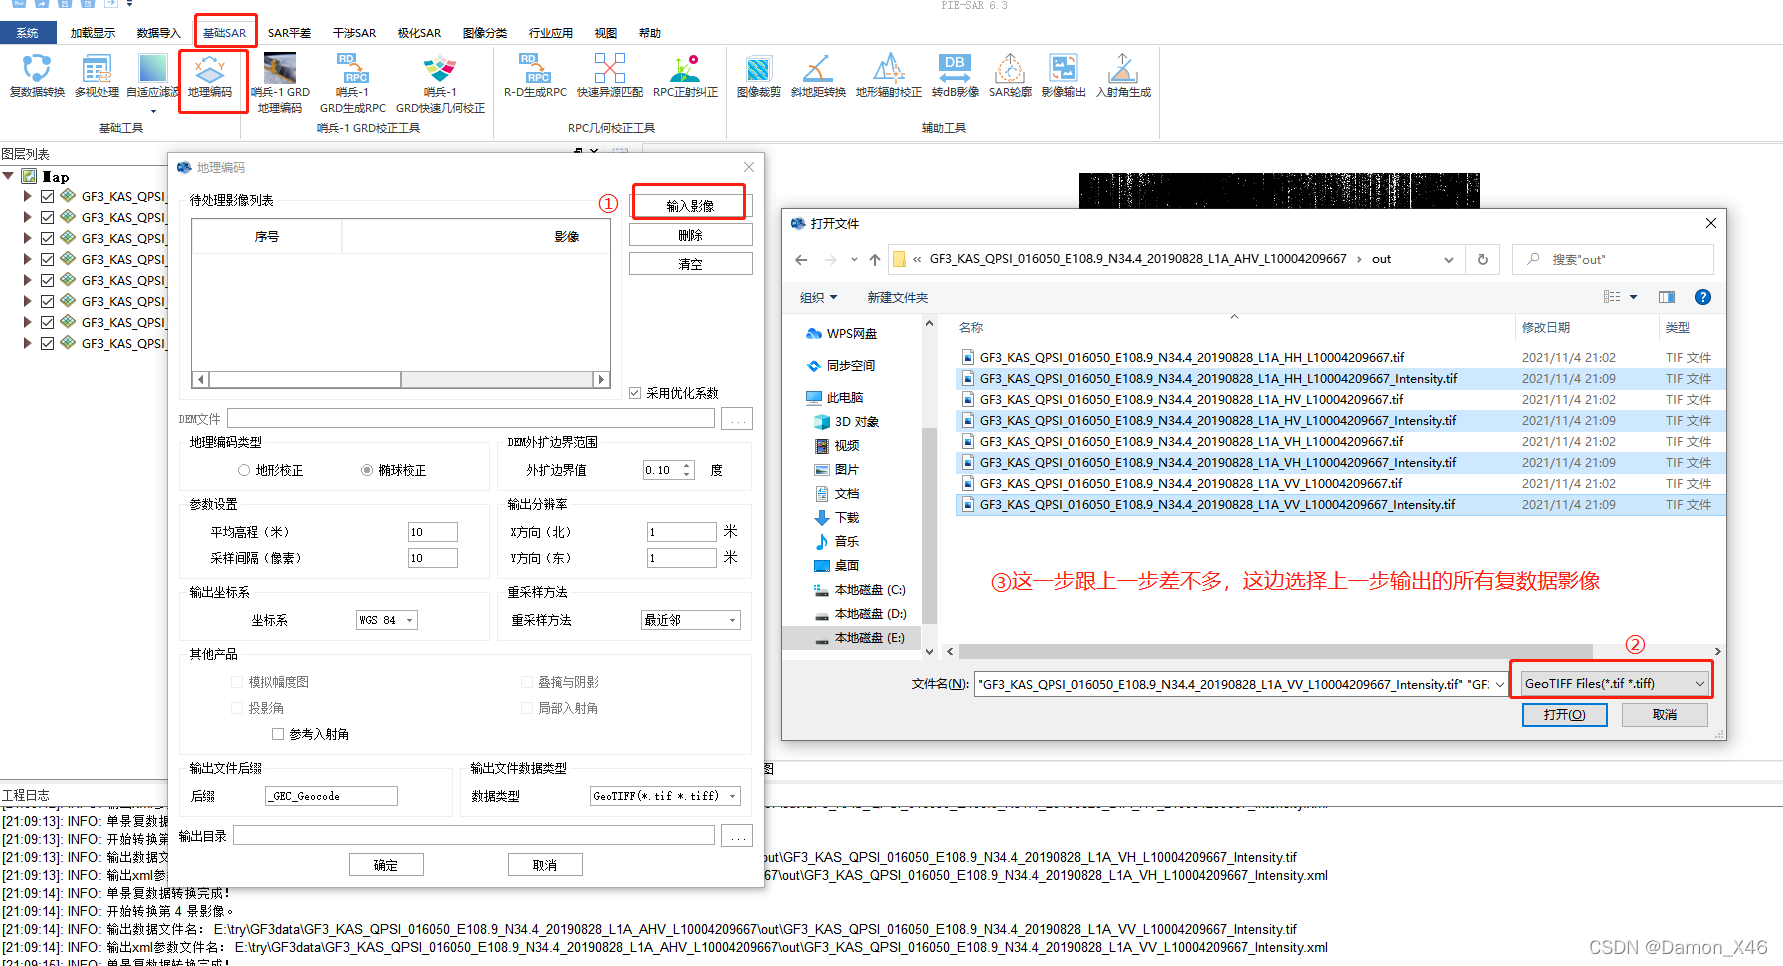1783x966 pixels.
Task: Uncheck the last GF3_KAS_QPSI layer checkbox
Action: coord(47,343)
